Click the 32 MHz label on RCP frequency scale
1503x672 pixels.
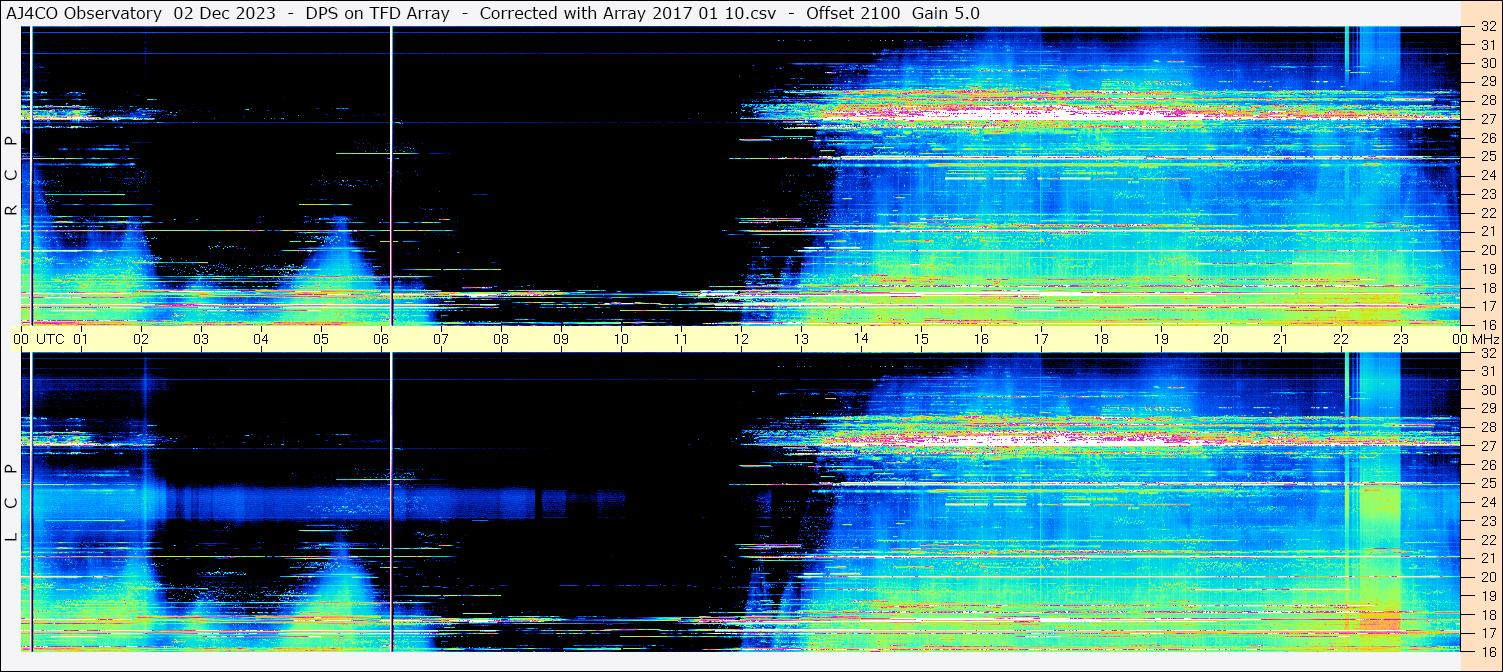point(1487,28)
